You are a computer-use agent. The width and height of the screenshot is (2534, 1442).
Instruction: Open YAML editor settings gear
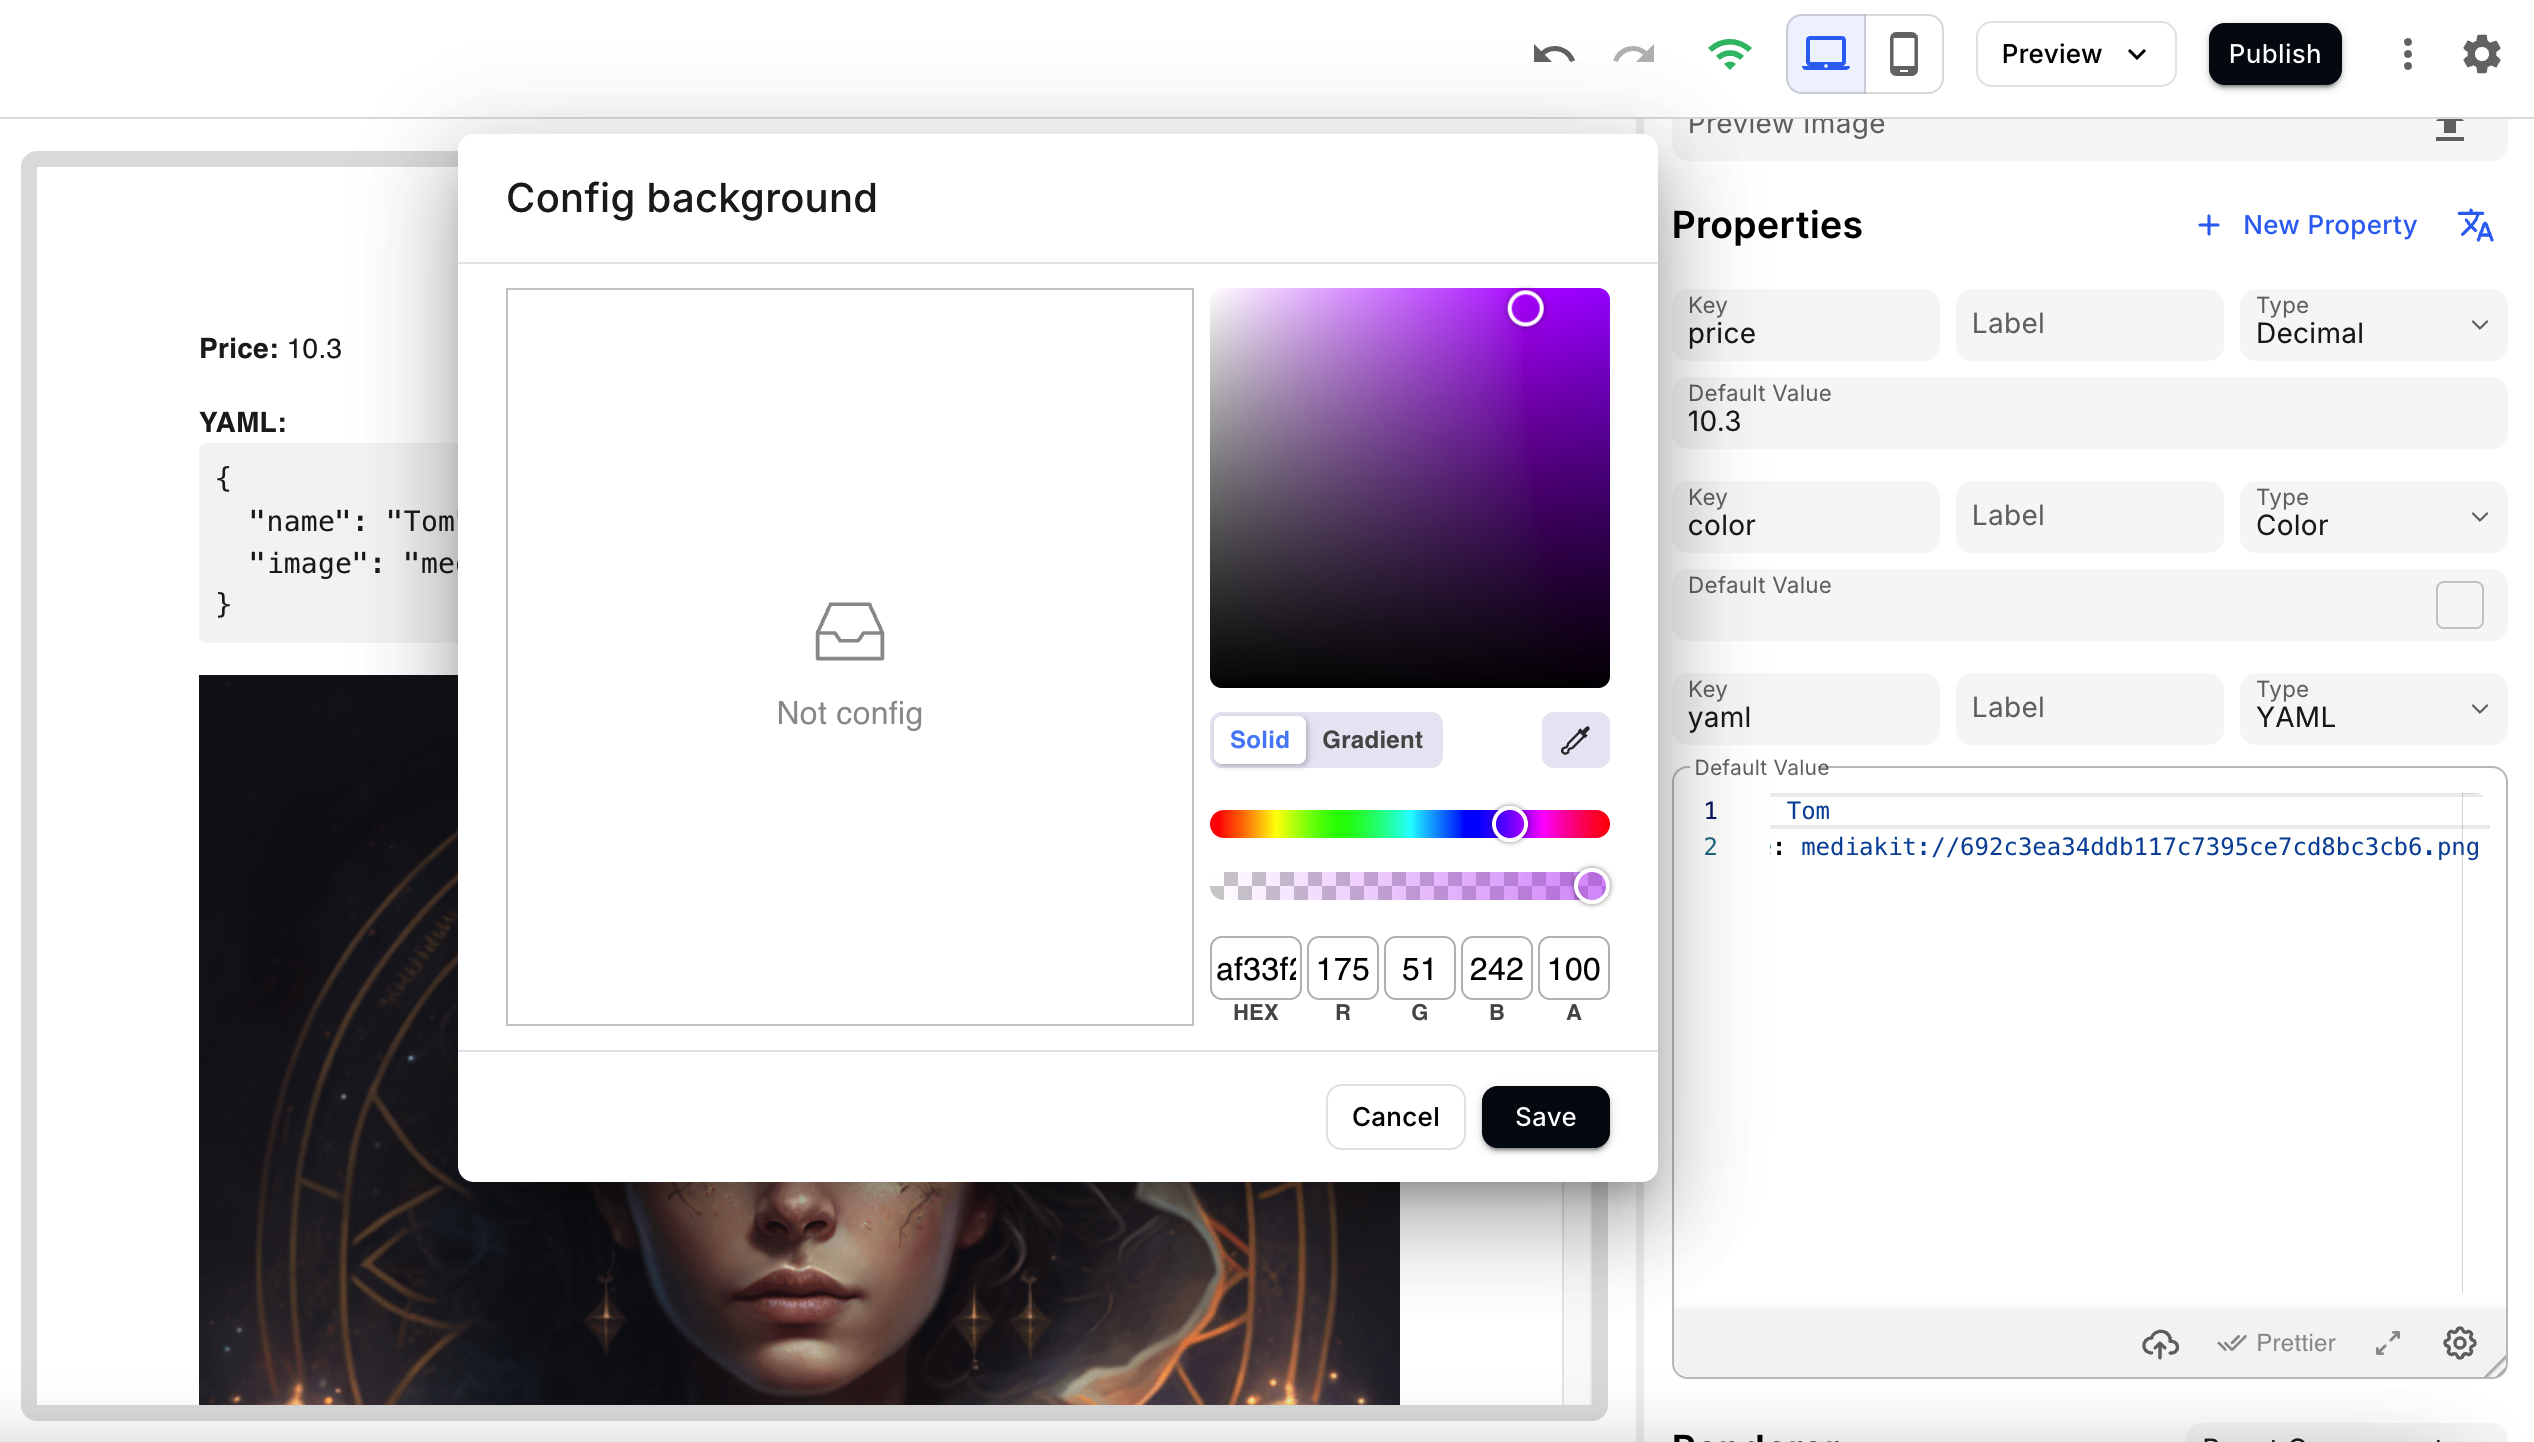point(2459,1343)
